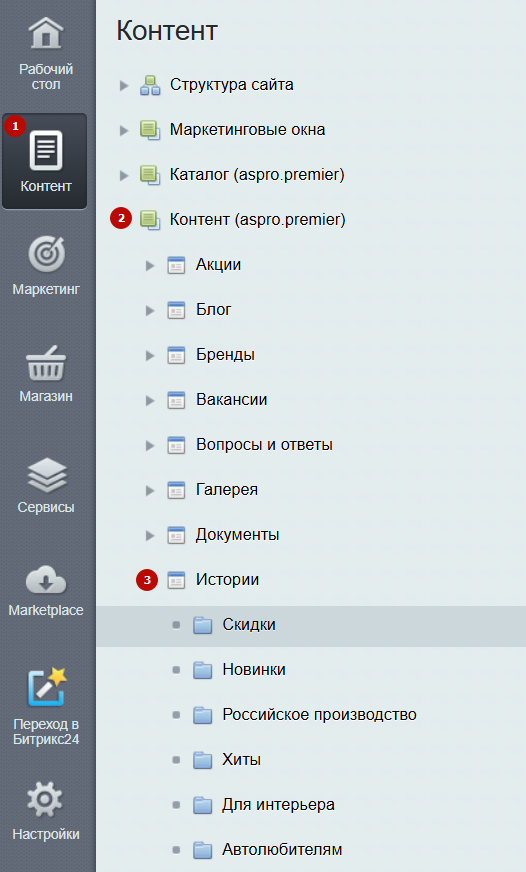
Task: Expand the Каталог (aspro.premier) arrow
Action: pos(124,176)
